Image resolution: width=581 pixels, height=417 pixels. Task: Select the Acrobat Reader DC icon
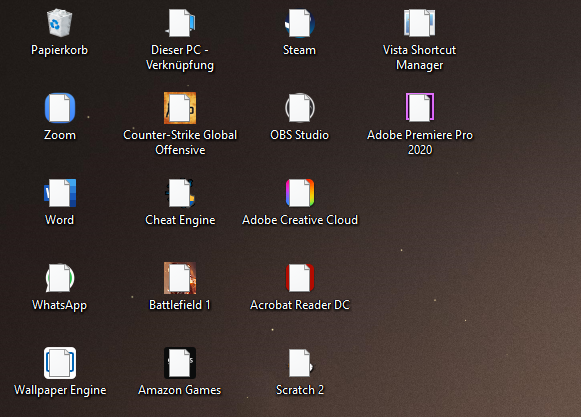pyautogui.click(x=300, y=278)
